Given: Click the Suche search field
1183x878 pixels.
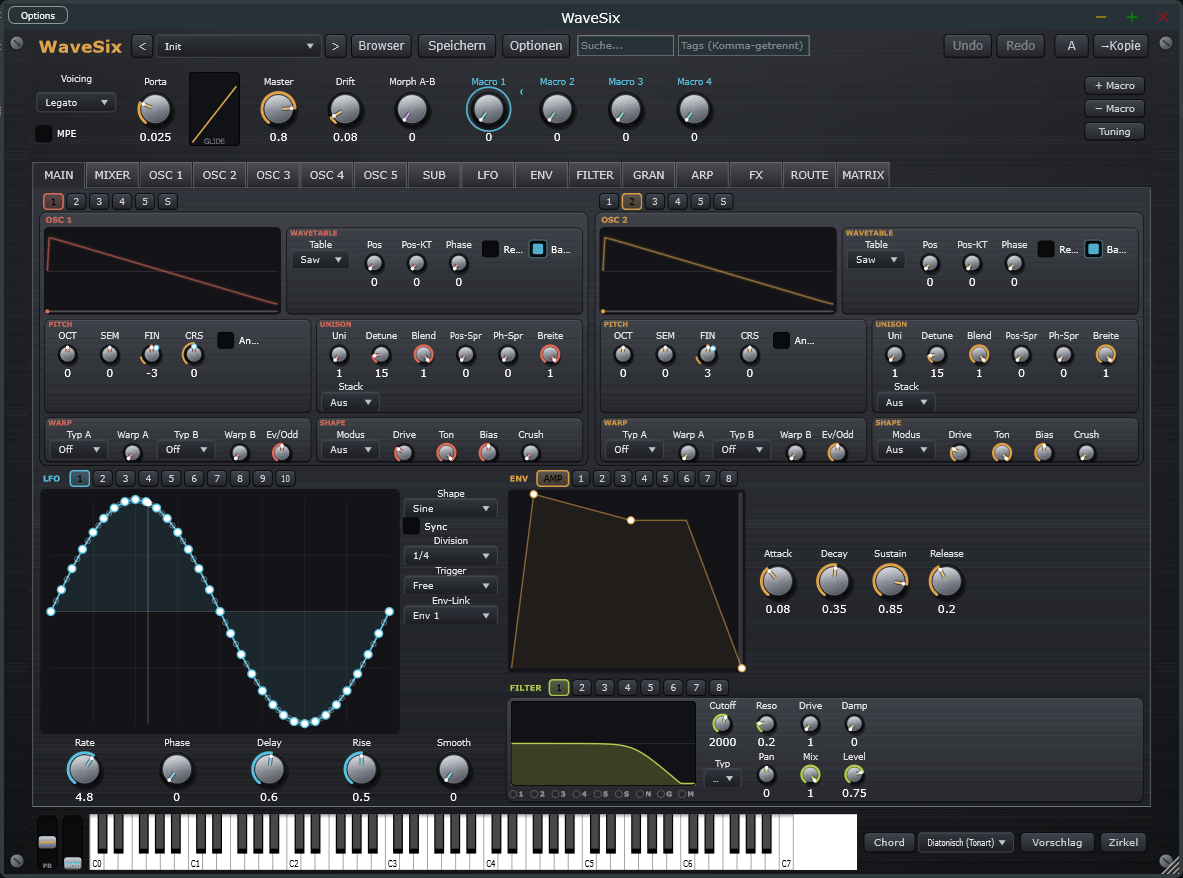Looking at the screenshot, I should coord(625,46).
